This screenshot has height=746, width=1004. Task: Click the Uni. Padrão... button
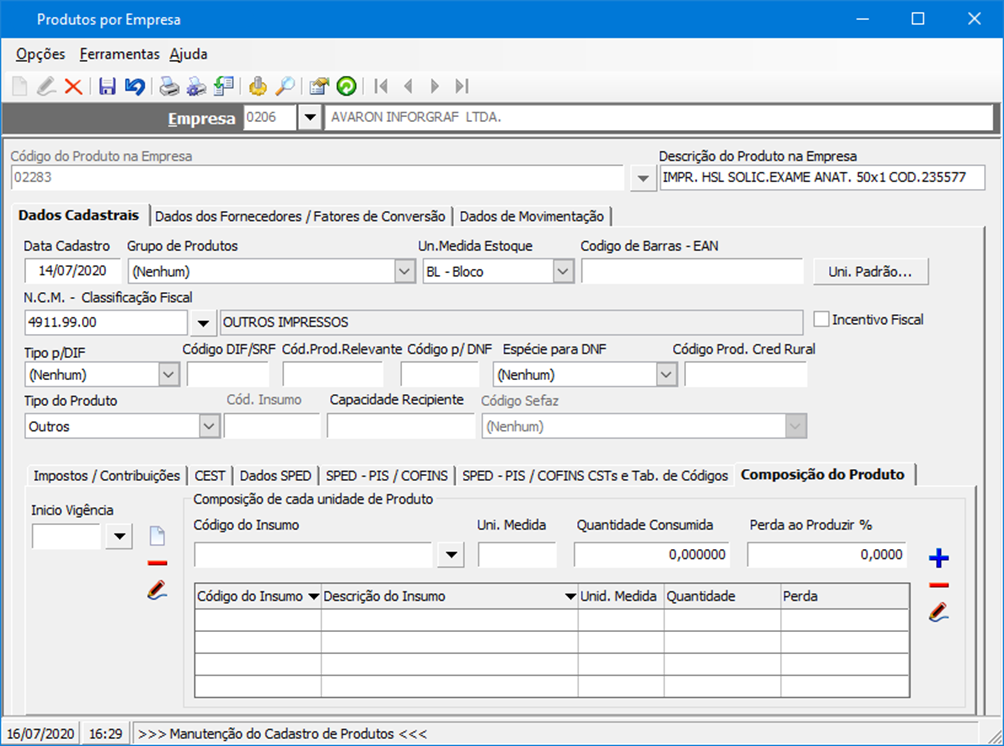click(x=870, y=272)
